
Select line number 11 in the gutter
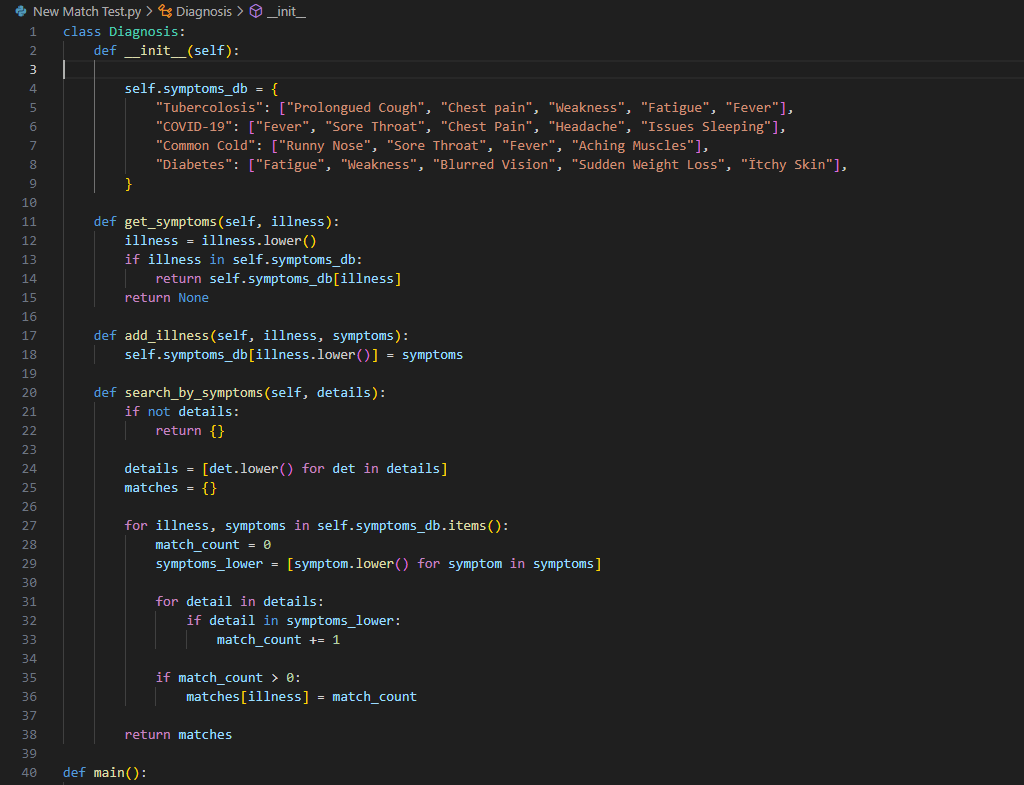(x=29, y=221)
